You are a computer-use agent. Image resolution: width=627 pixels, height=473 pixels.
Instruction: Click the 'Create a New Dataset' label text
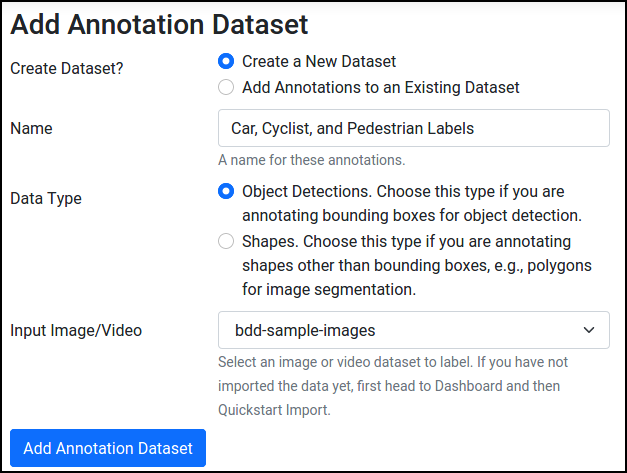coord(319,61)
